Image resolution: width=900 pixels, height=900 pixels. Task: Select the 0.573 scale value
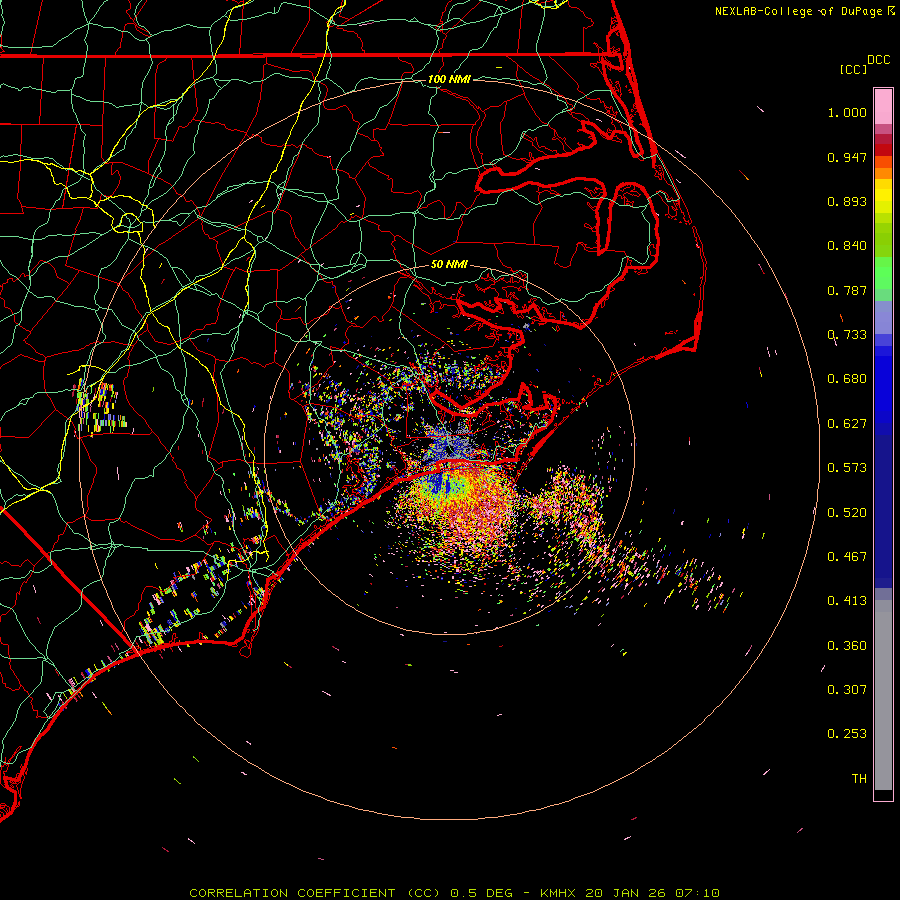pos(847,468)
